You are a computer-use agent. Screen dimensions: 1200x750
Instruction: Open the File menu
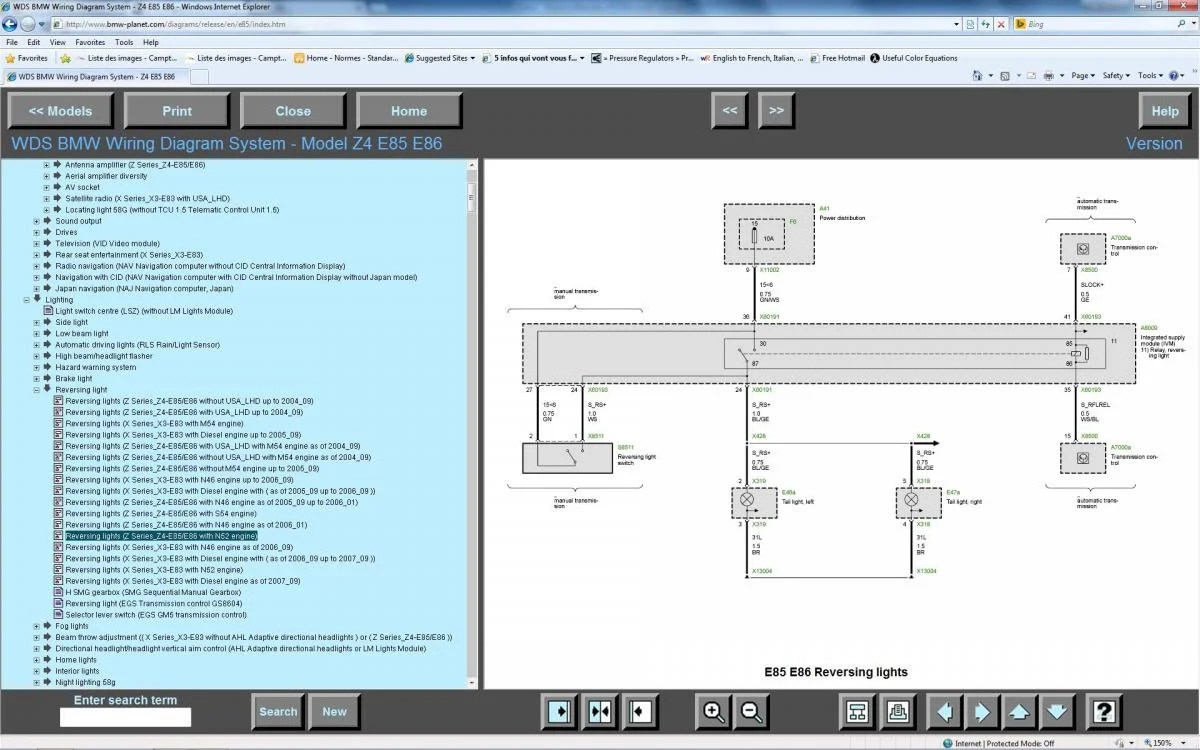pyautogui.click(x=11, y=43)
